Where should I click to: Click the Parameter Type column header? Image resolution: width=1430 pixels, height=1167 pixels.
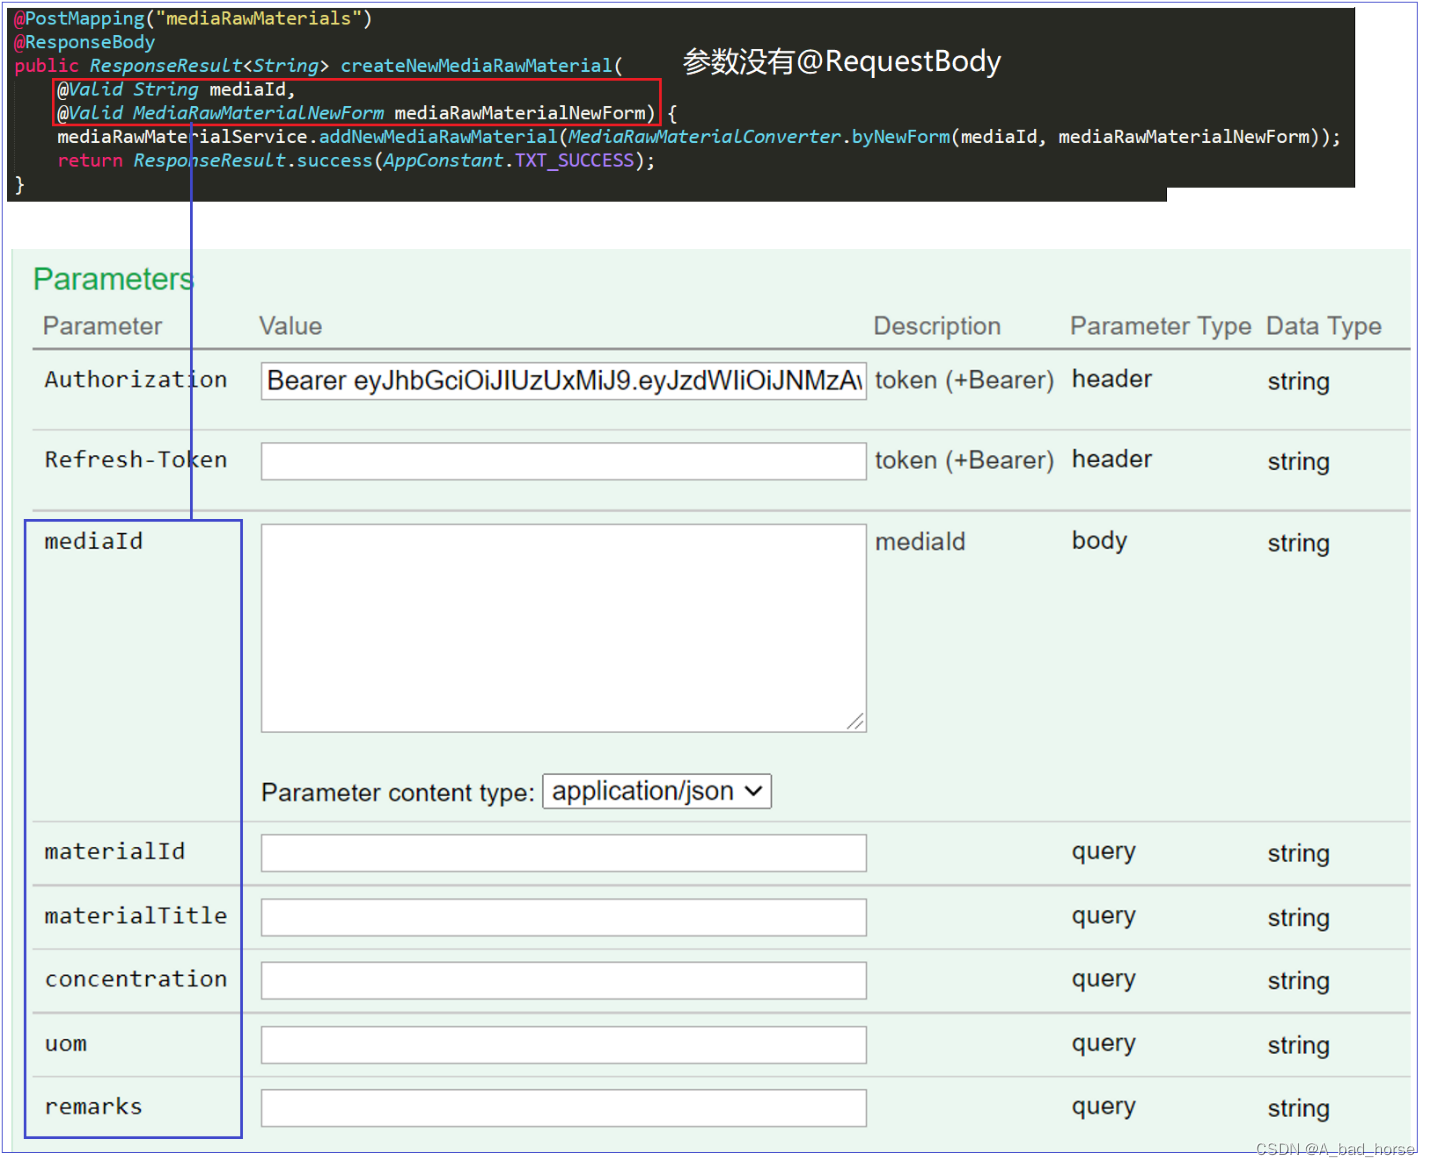click(1160, 326)
